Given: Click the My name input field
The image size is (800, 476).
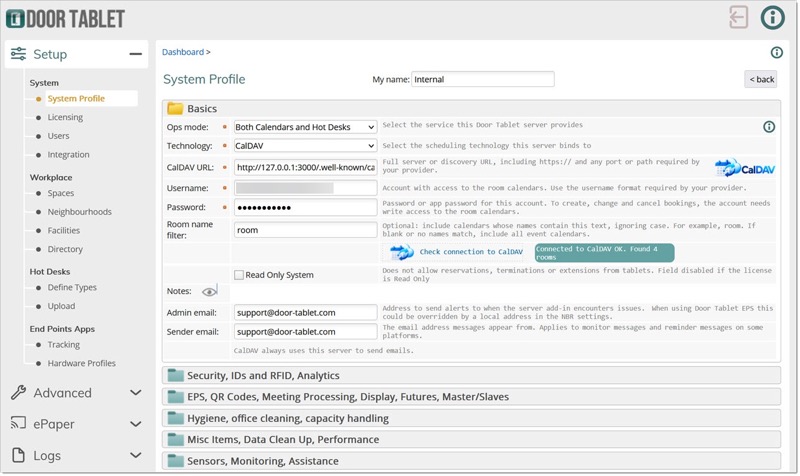Looking at the screenshot, I should (483, 79).
